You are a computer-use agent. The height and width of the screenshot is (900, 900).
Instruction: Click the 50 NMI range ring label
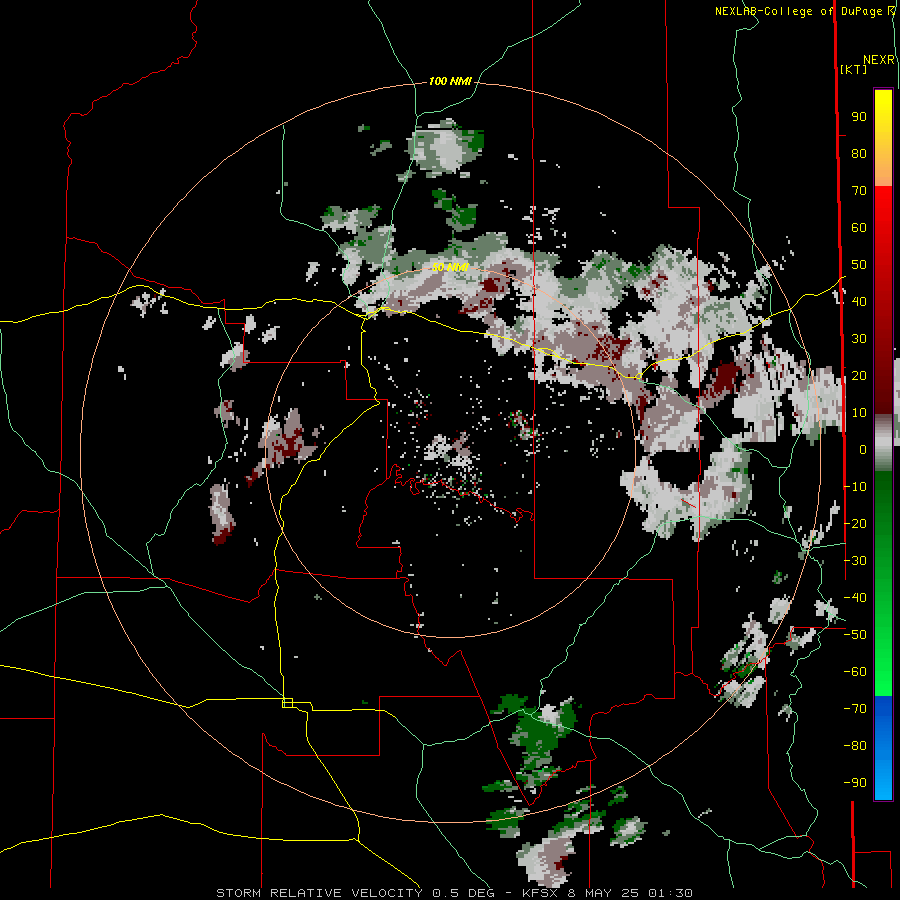[x=451, y=267]
